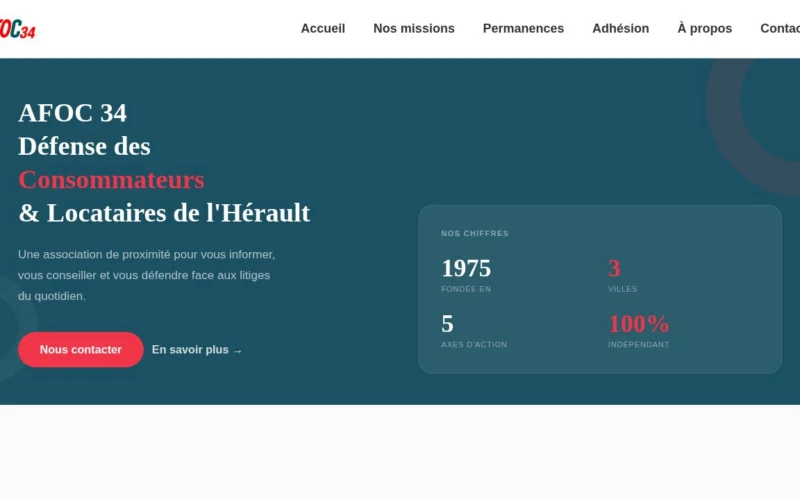Image resolution: width=800 pixels, height=500 pixels.
Task: Click the AFOC 34 hero heading
Action: click(x=72, y=113)
